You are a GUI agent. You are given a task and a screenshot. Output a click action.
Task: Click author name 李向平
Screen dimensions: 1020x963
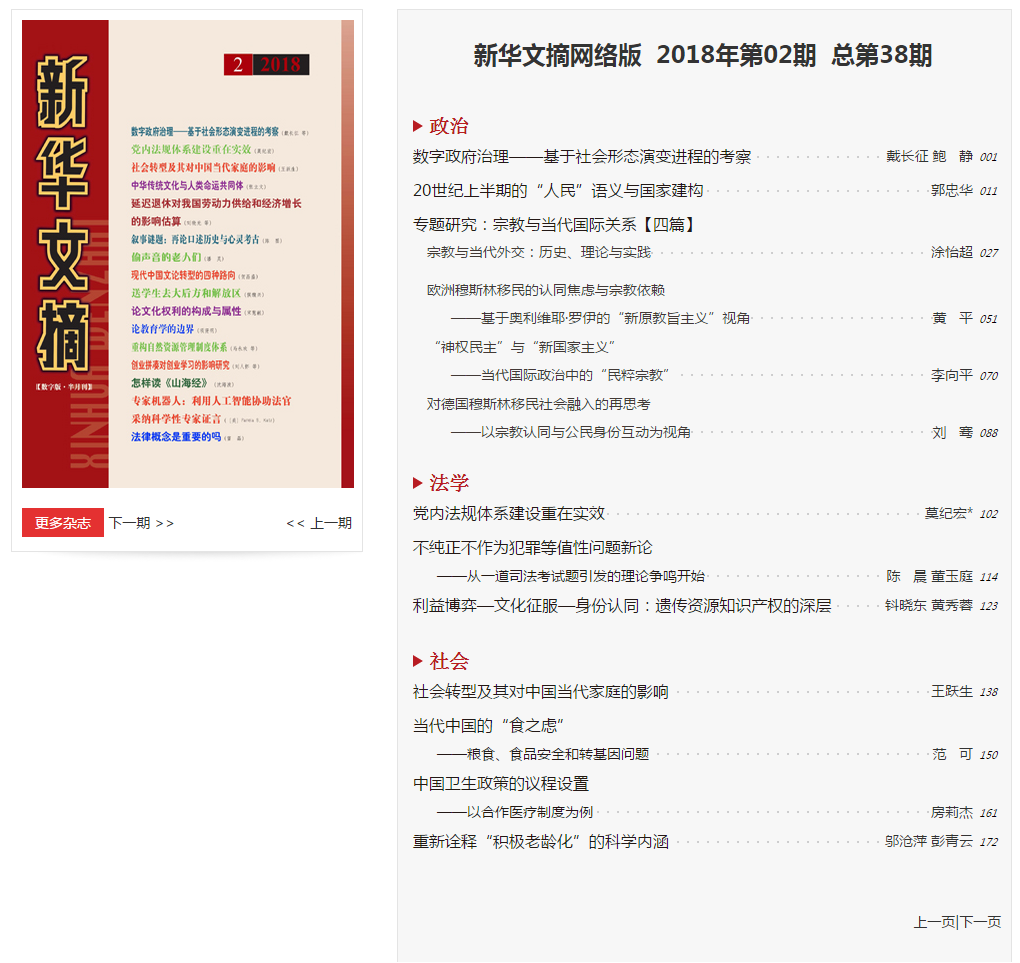tap(952, 375)
